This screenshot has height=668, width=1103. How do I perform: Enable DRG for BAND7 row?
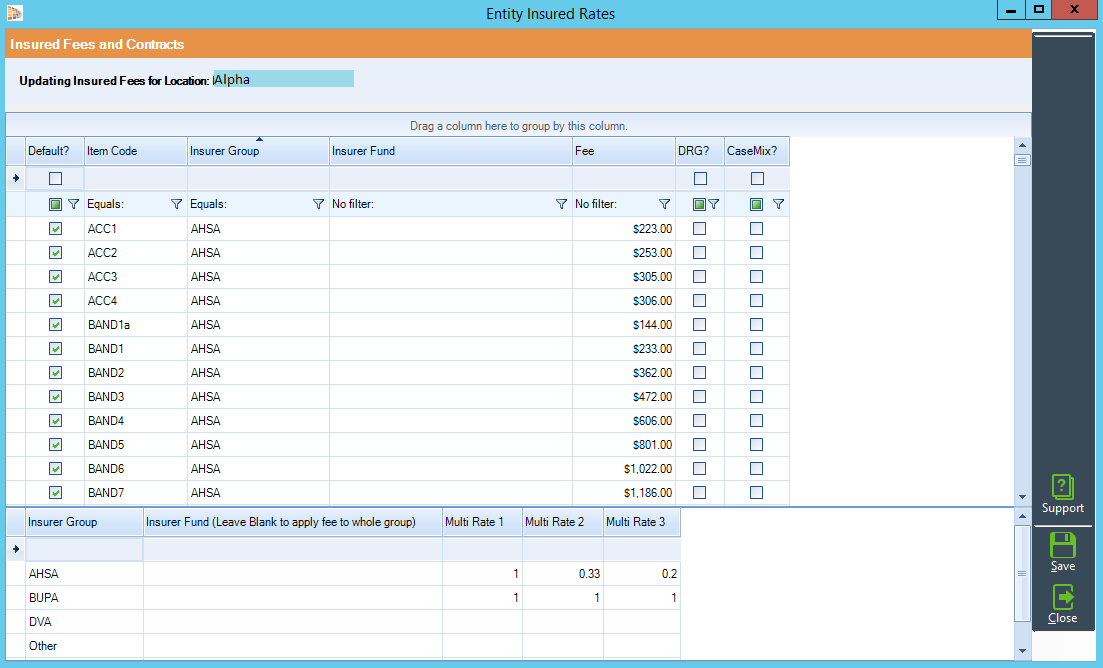pos(699,492)
